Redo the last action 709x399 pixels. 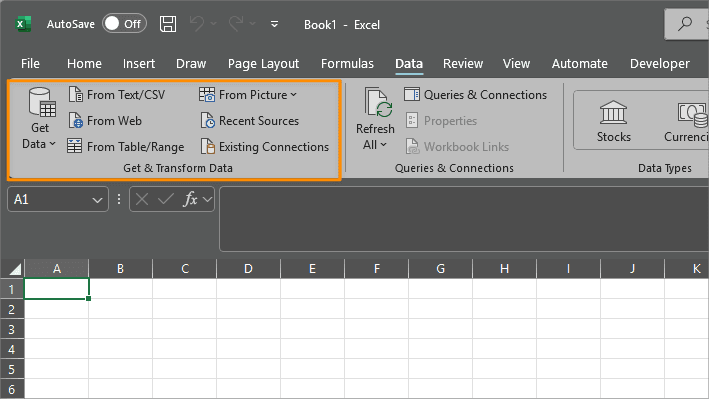point(236,24)
